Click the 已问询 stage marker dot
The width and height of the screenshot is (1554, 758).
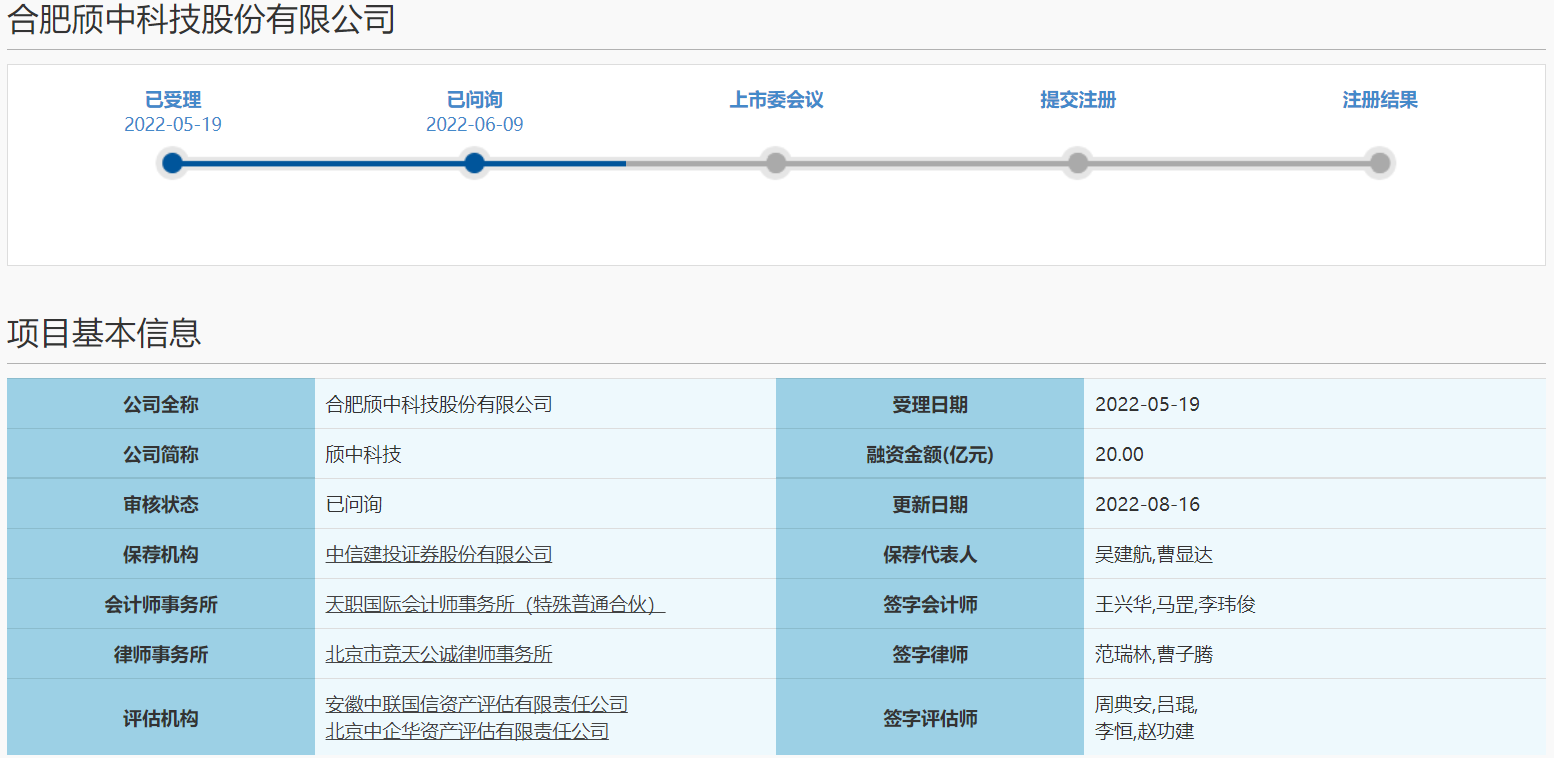[475, 163]
